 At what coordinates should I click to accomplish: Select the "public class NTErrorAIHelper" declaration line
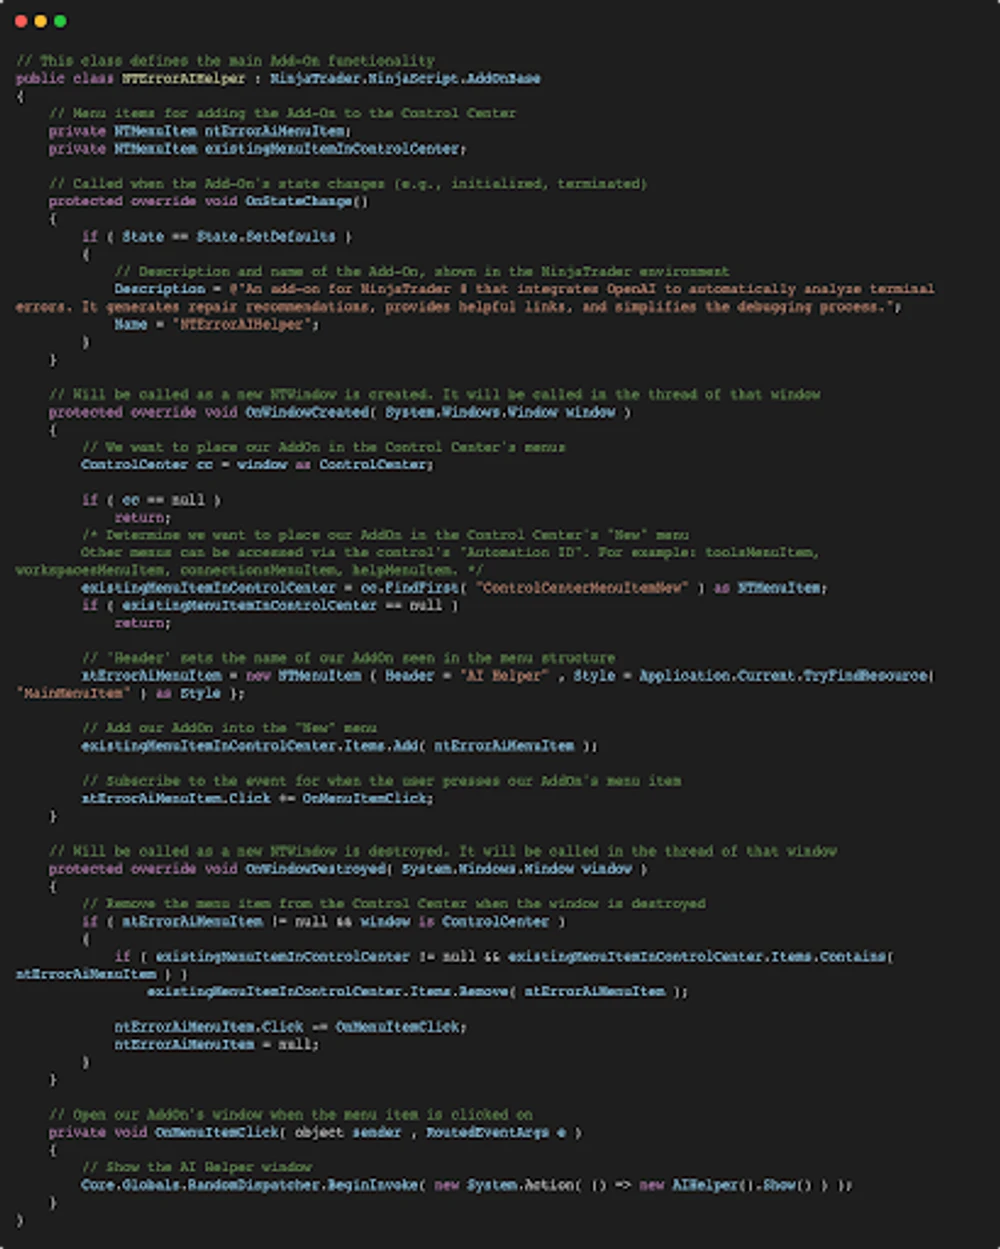[278, 78]
